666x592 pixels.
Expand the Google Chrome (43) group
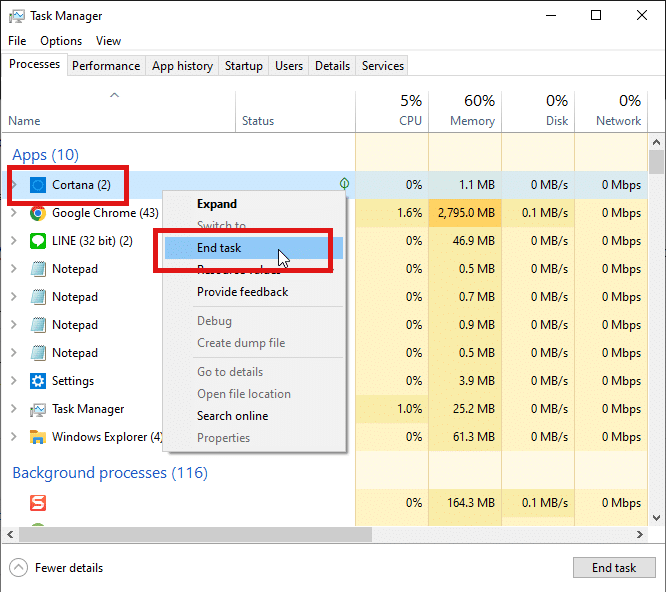pyautogui.click(x=14, y=213)
